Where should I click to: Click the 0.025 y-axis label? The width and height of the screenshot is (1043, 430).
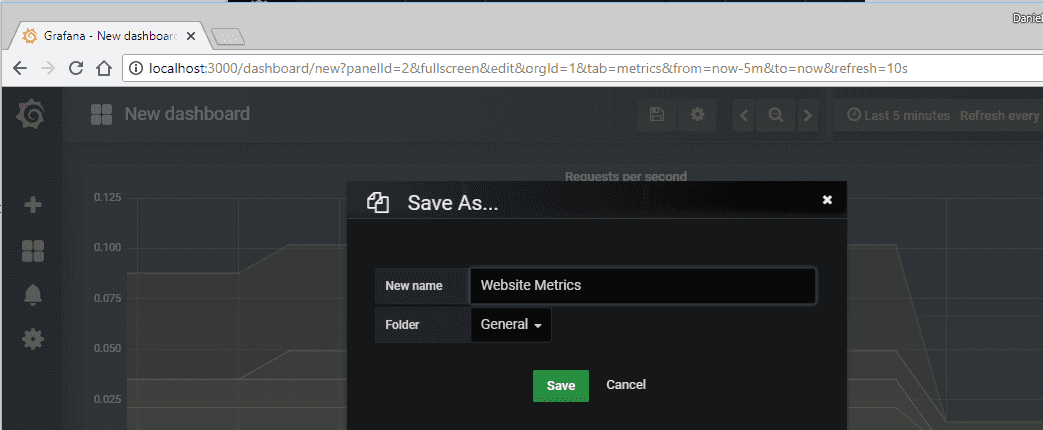107,399
